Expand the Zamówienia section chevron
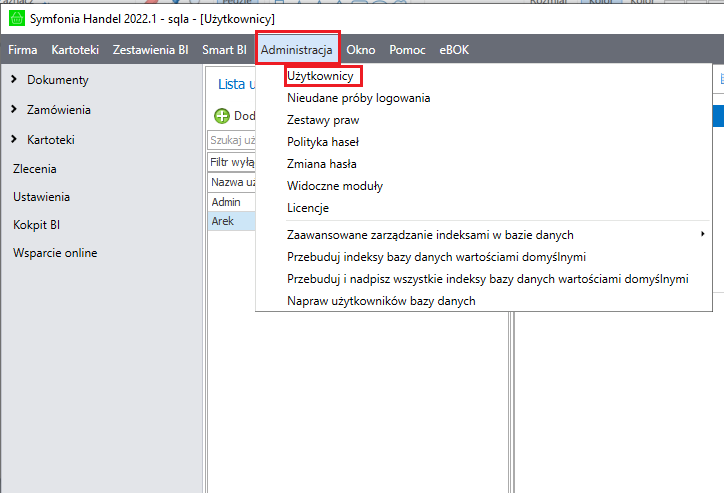This screenshot has width=724, height=493. point(14,110)
